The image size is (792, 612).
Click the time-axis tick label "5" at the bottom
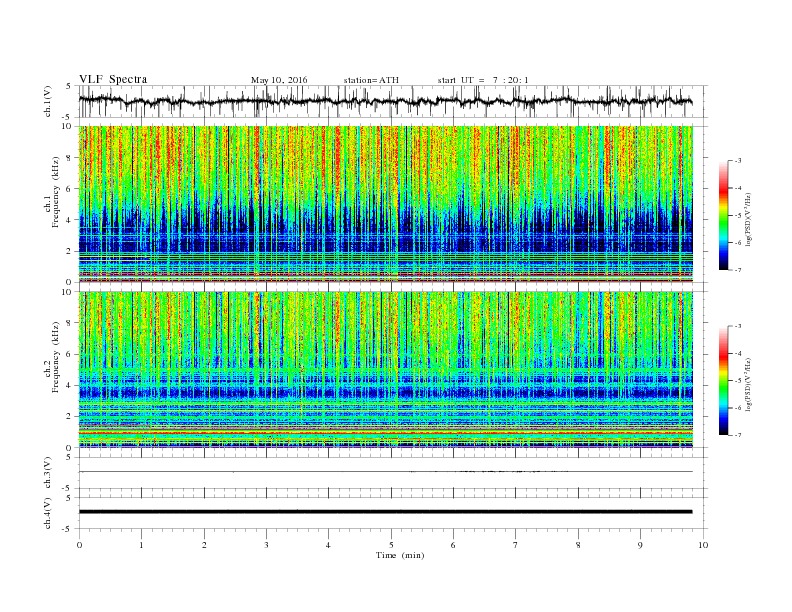(391, 545)
